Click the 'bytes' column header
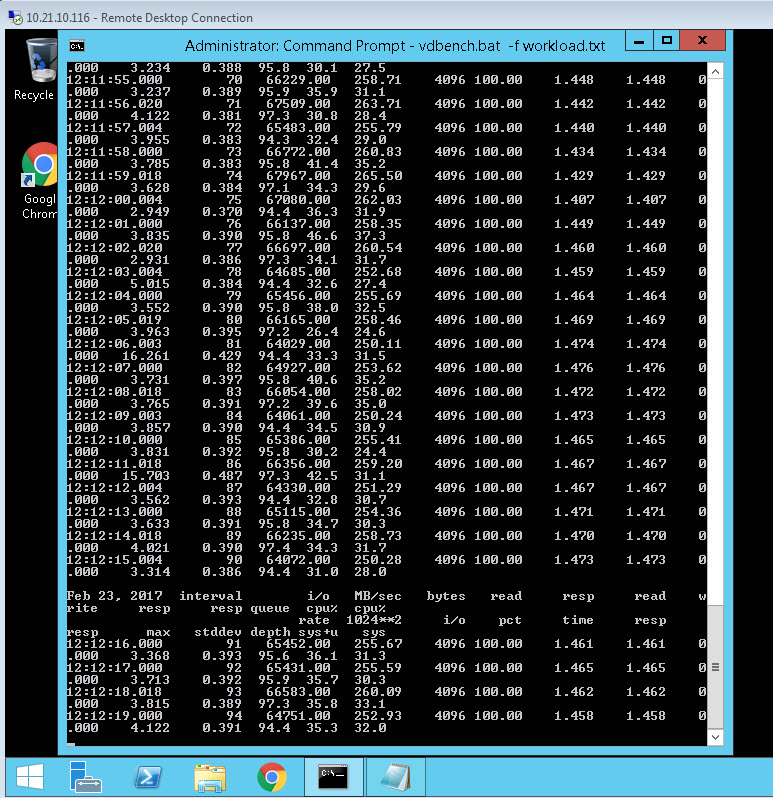Screen dimensions: 773x798 446,596
